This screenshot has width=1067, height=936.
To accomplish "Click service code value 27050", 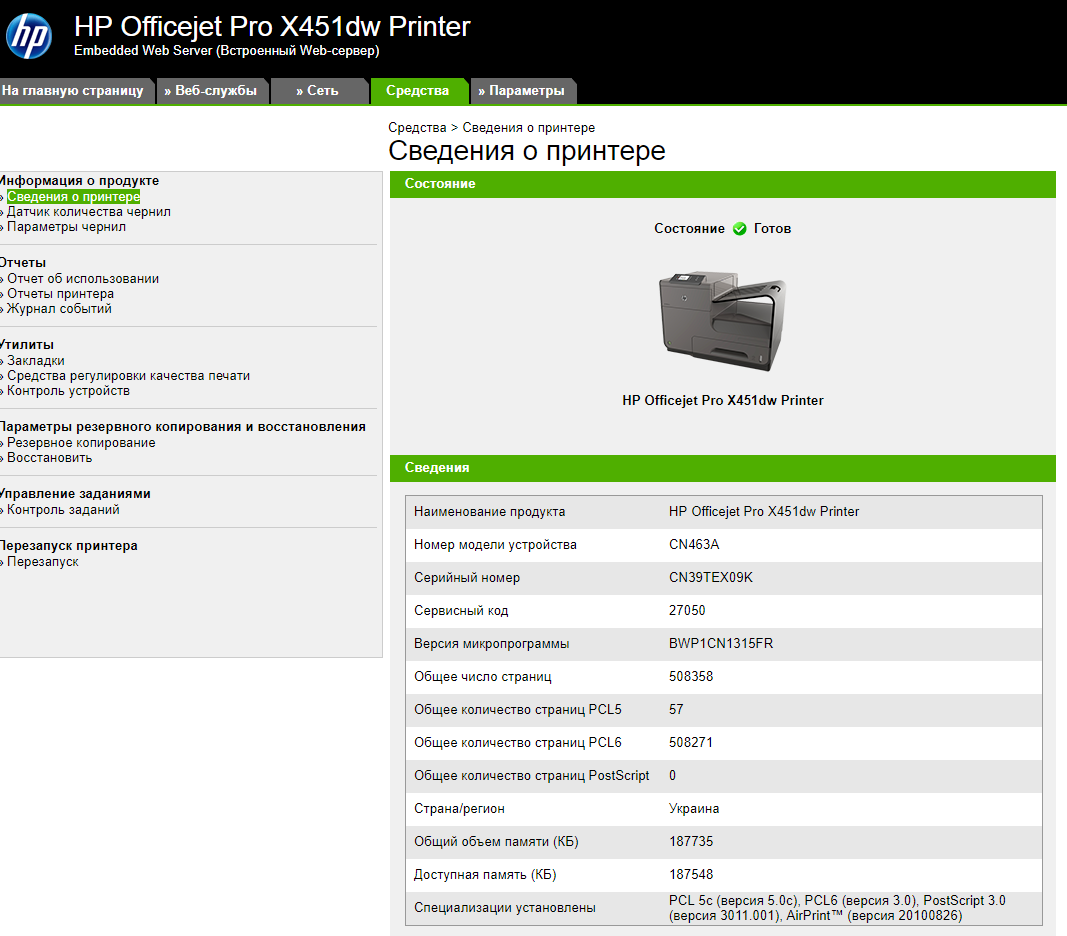I will (x=687, y=611).
